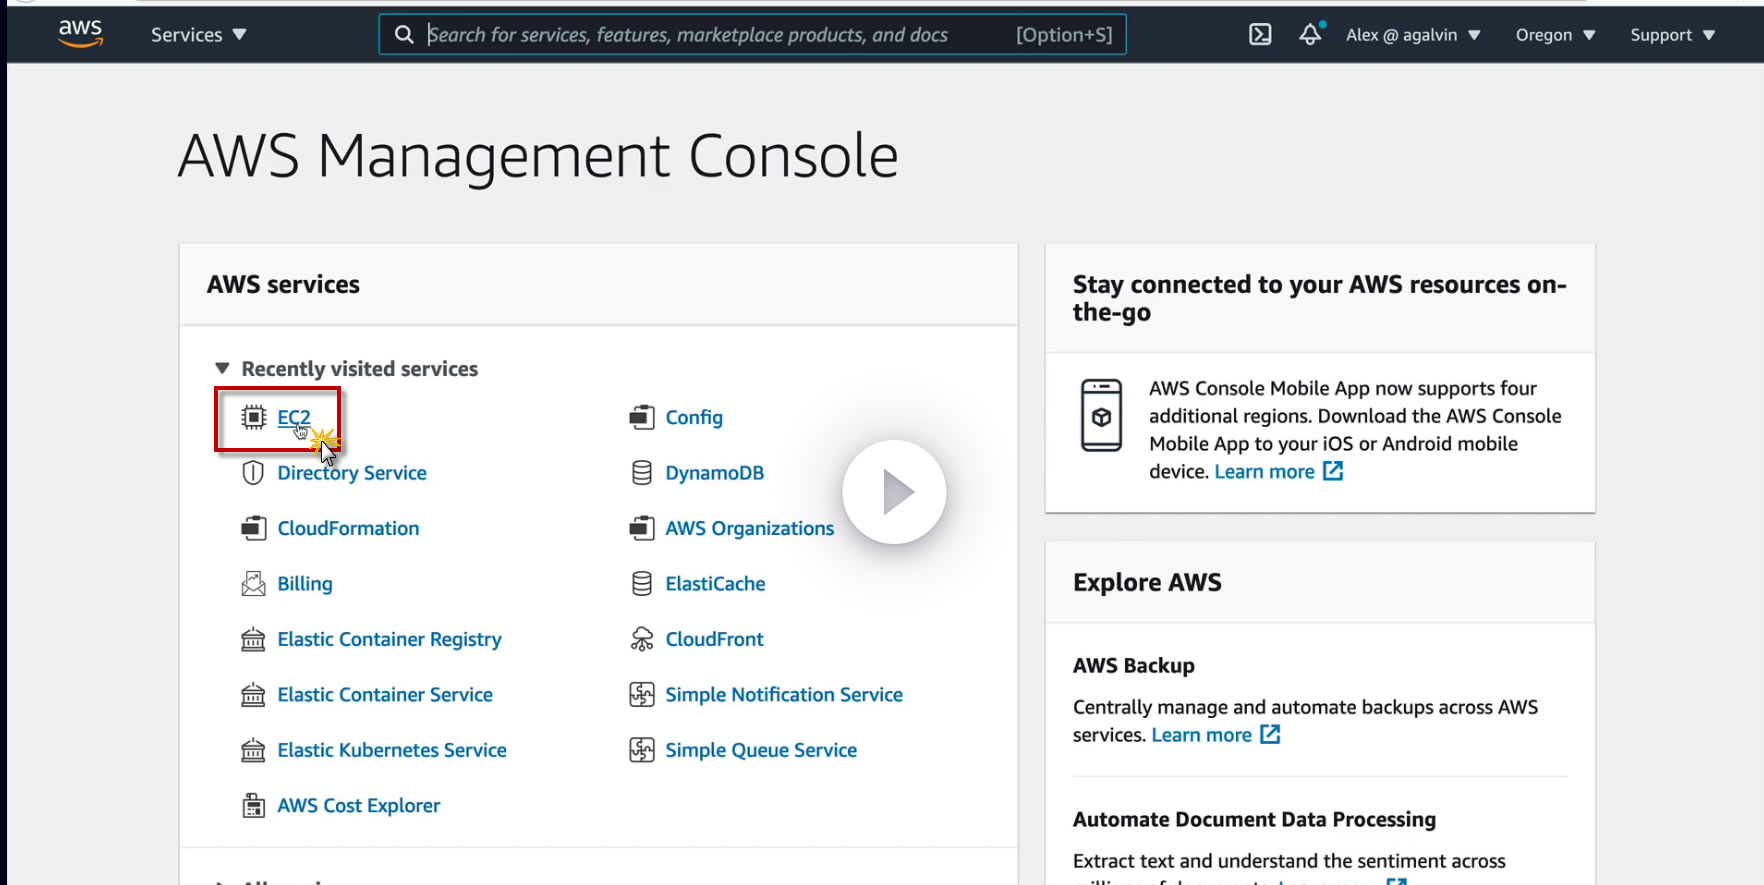1764x885 pixels.
Task: Open the CloudShell terminal icon
Action: [x=1260, y=35]
